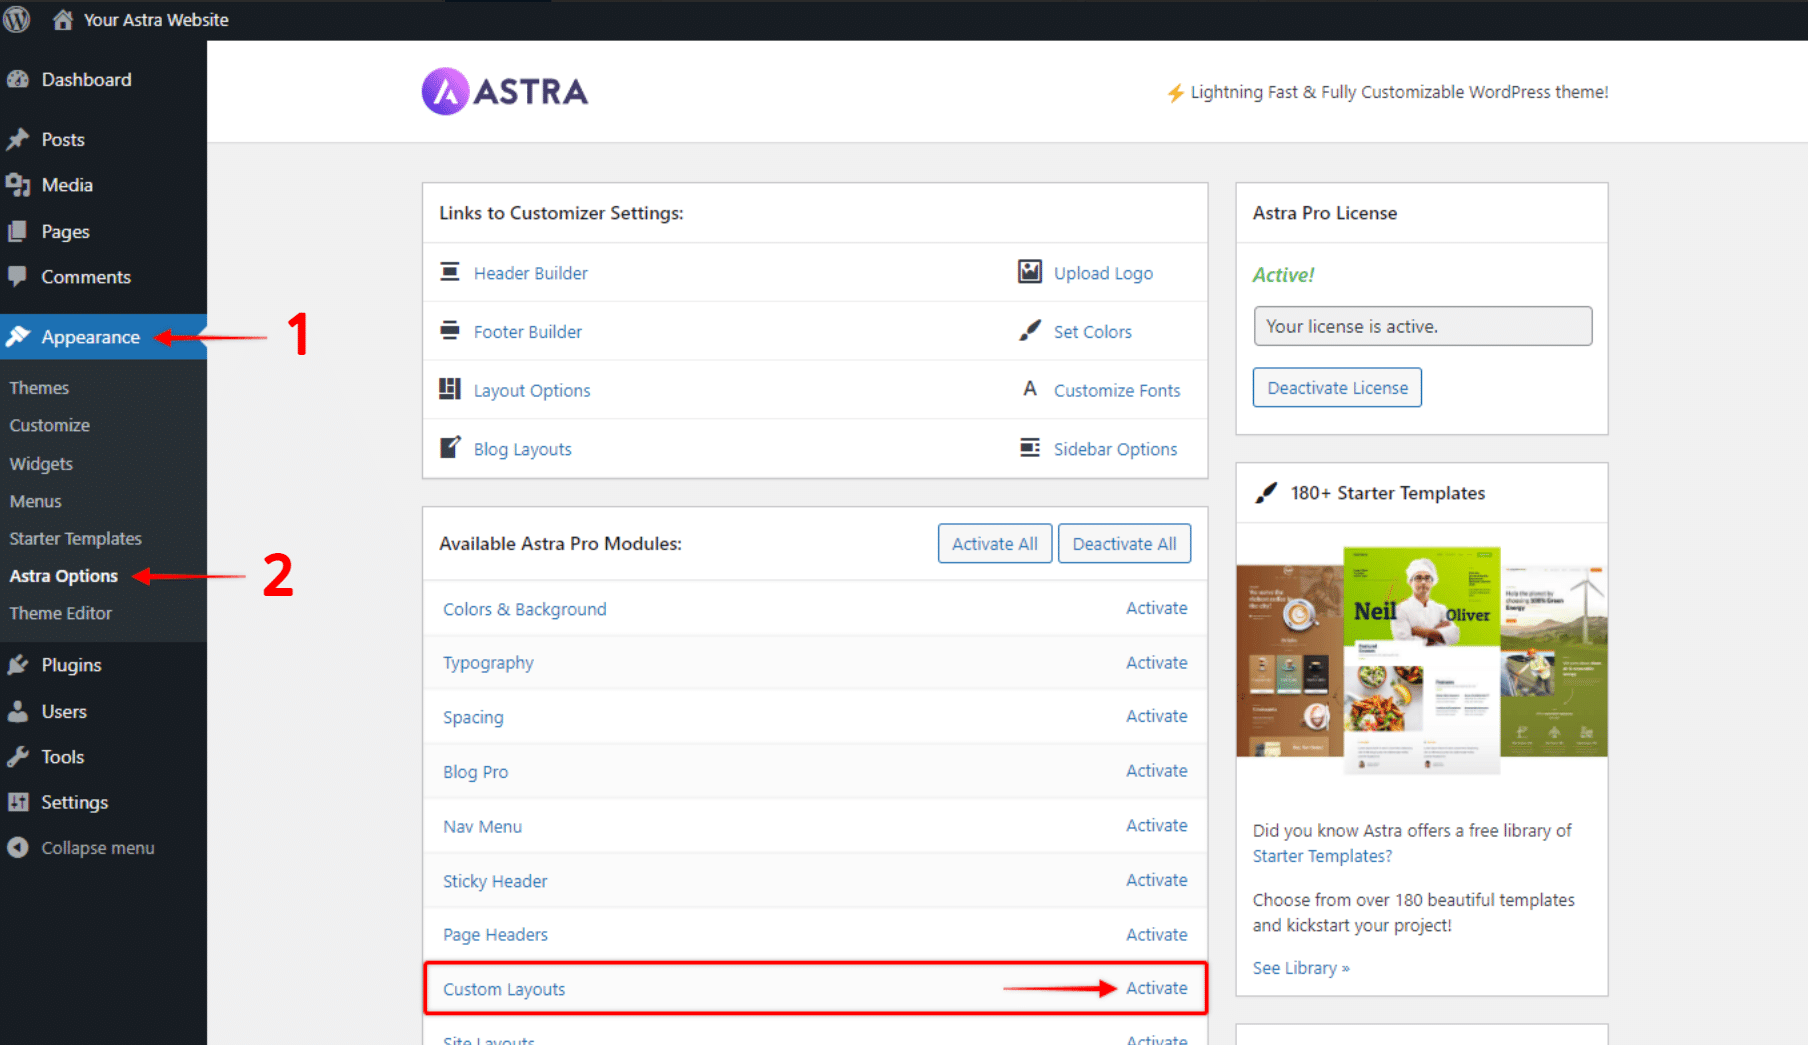
Task: Activate the Typography module
Action: tap(1157, 662)
